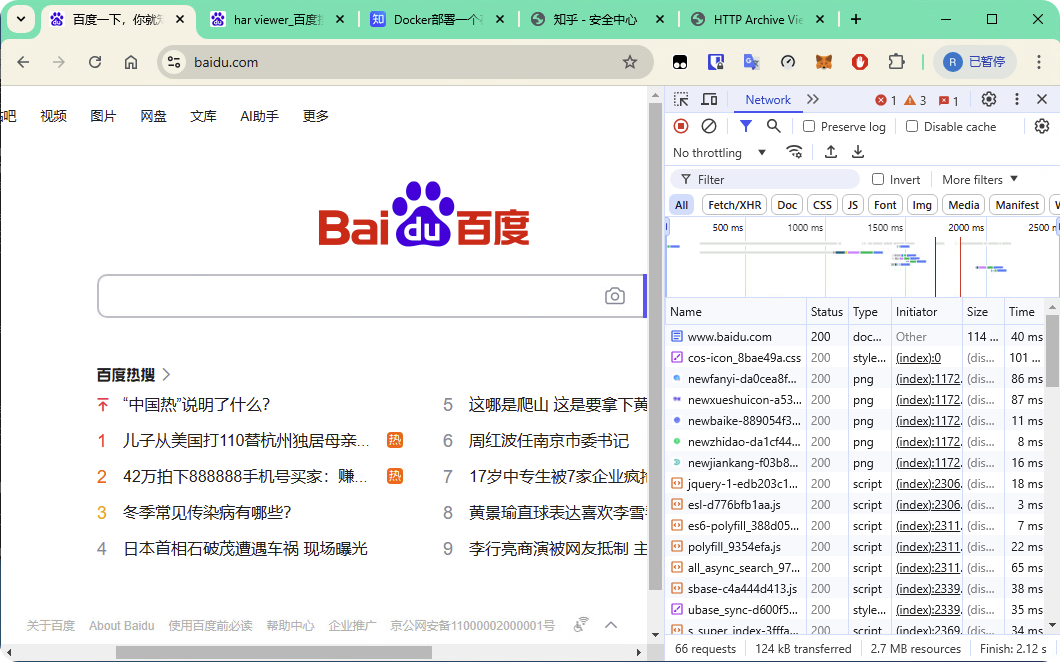The width and height of the screenshot is (1060, 662).
Task: Stop recording the network log
Action: point(681,126)
